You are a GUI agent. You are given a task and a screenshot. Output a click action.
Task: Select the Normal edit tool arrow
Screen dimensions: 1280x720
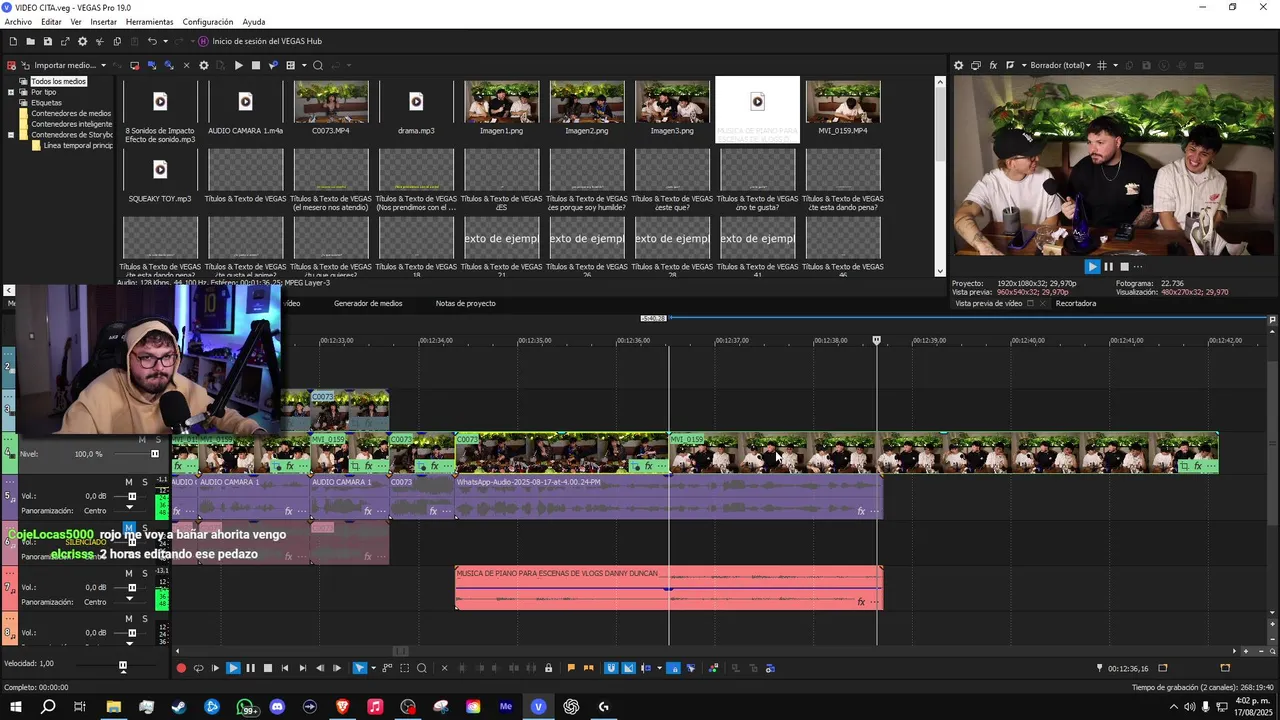click(x=360, y=668)
